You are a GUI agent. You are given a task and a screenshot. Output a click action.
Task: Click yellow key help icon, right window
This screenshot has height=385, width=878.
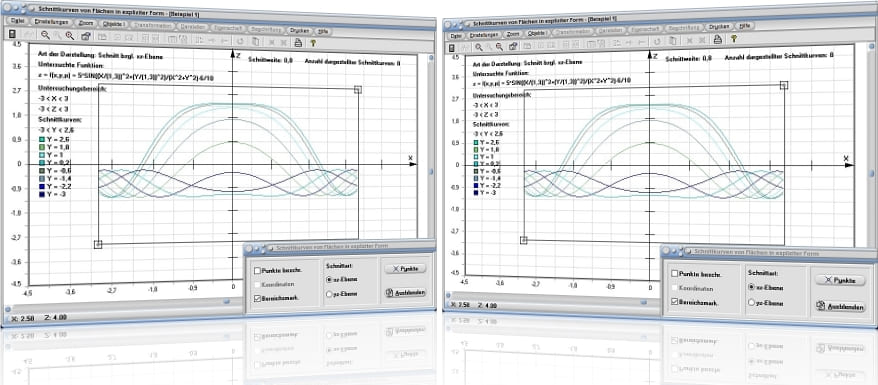[733, 39]
